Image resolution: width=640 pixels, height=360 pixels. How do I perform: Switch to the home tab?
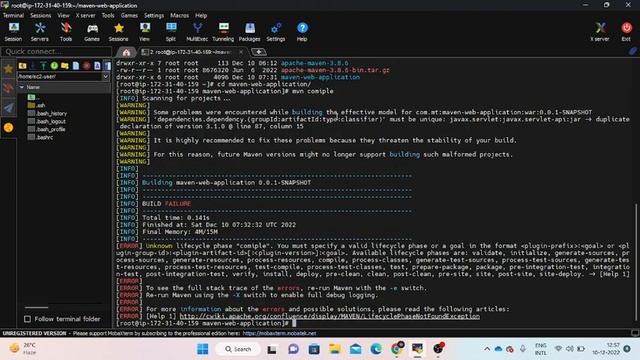pos(126,52)
